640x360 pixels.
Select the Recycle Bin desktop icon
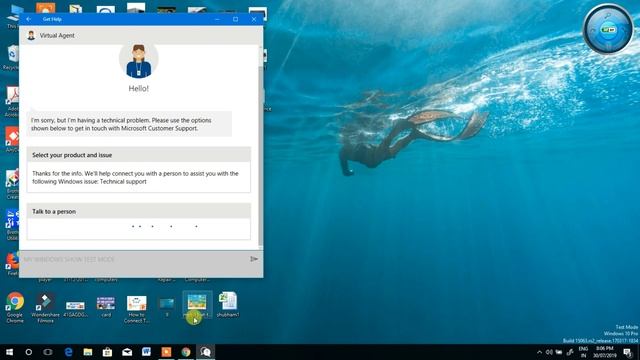(x=11, y=57)
